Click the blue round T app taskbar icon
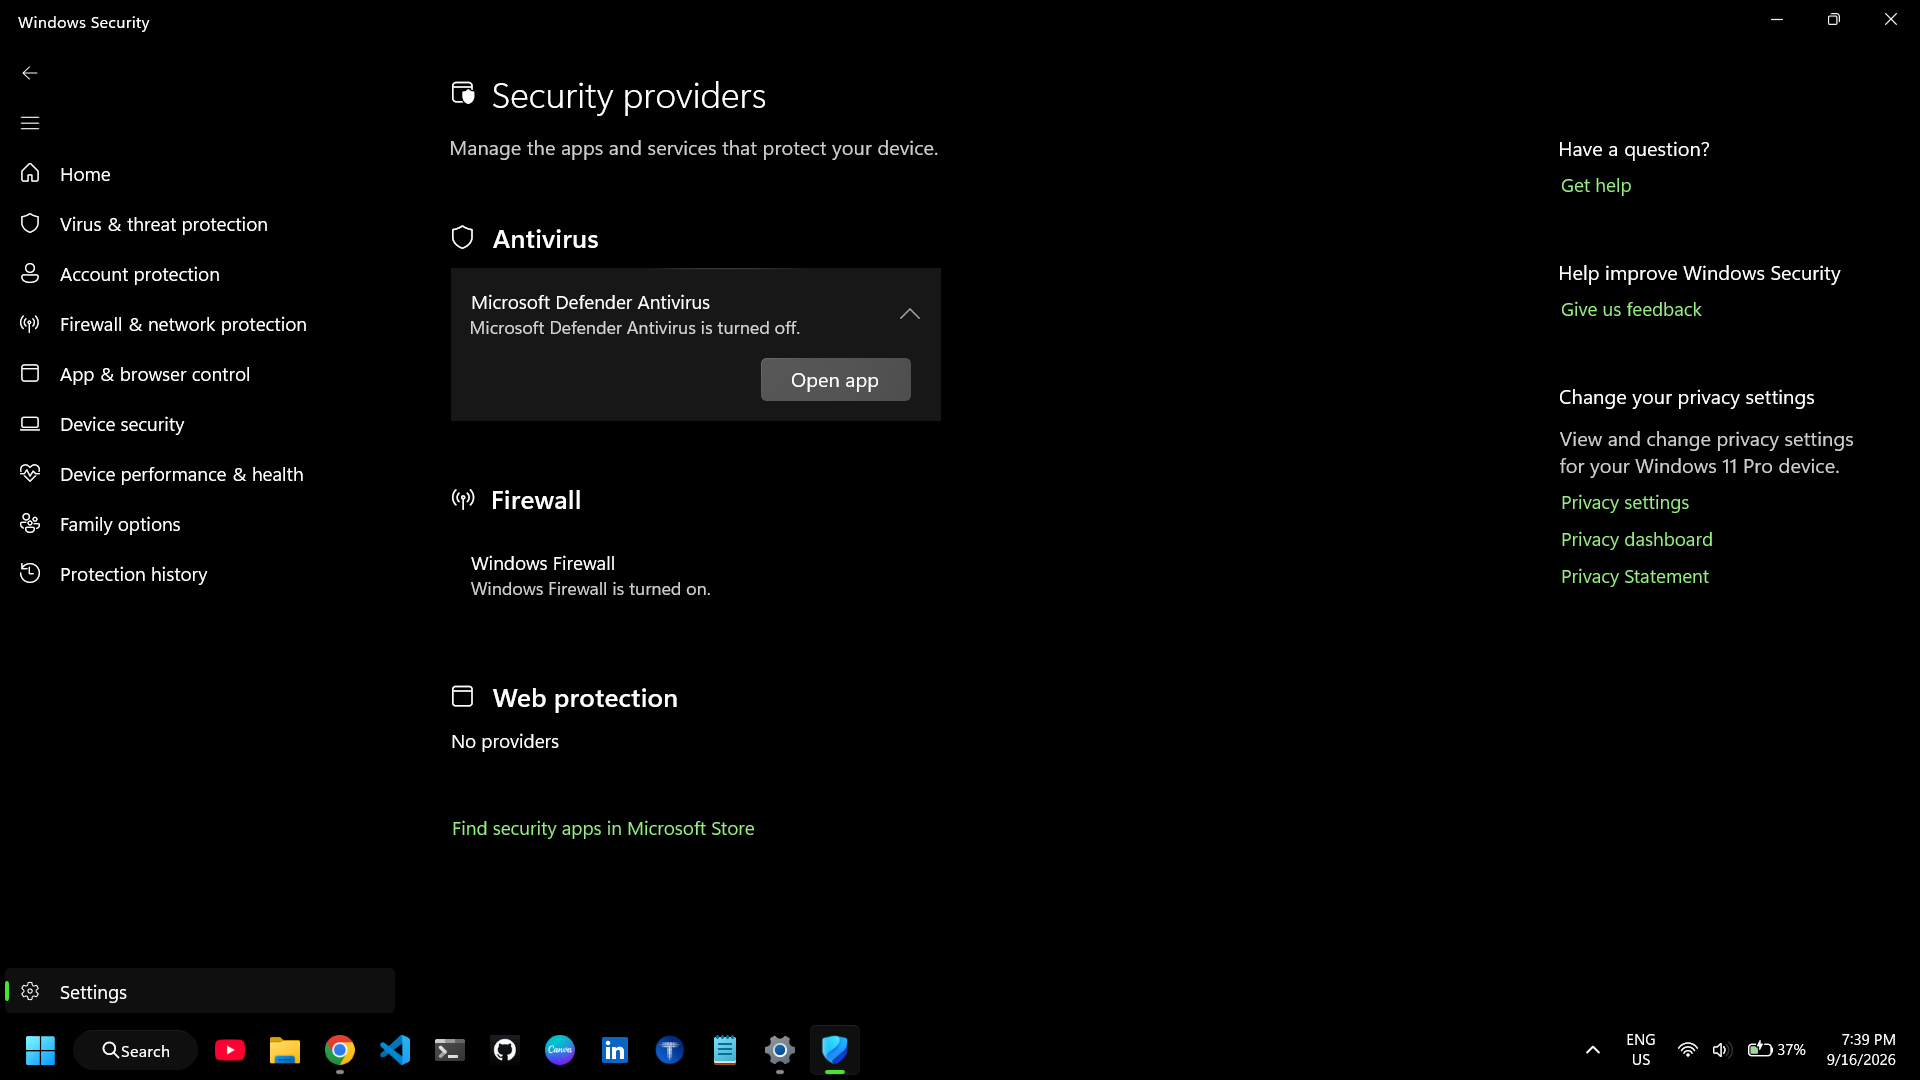Viewport: 1920px width, 1080px height. pos(670,1050)
